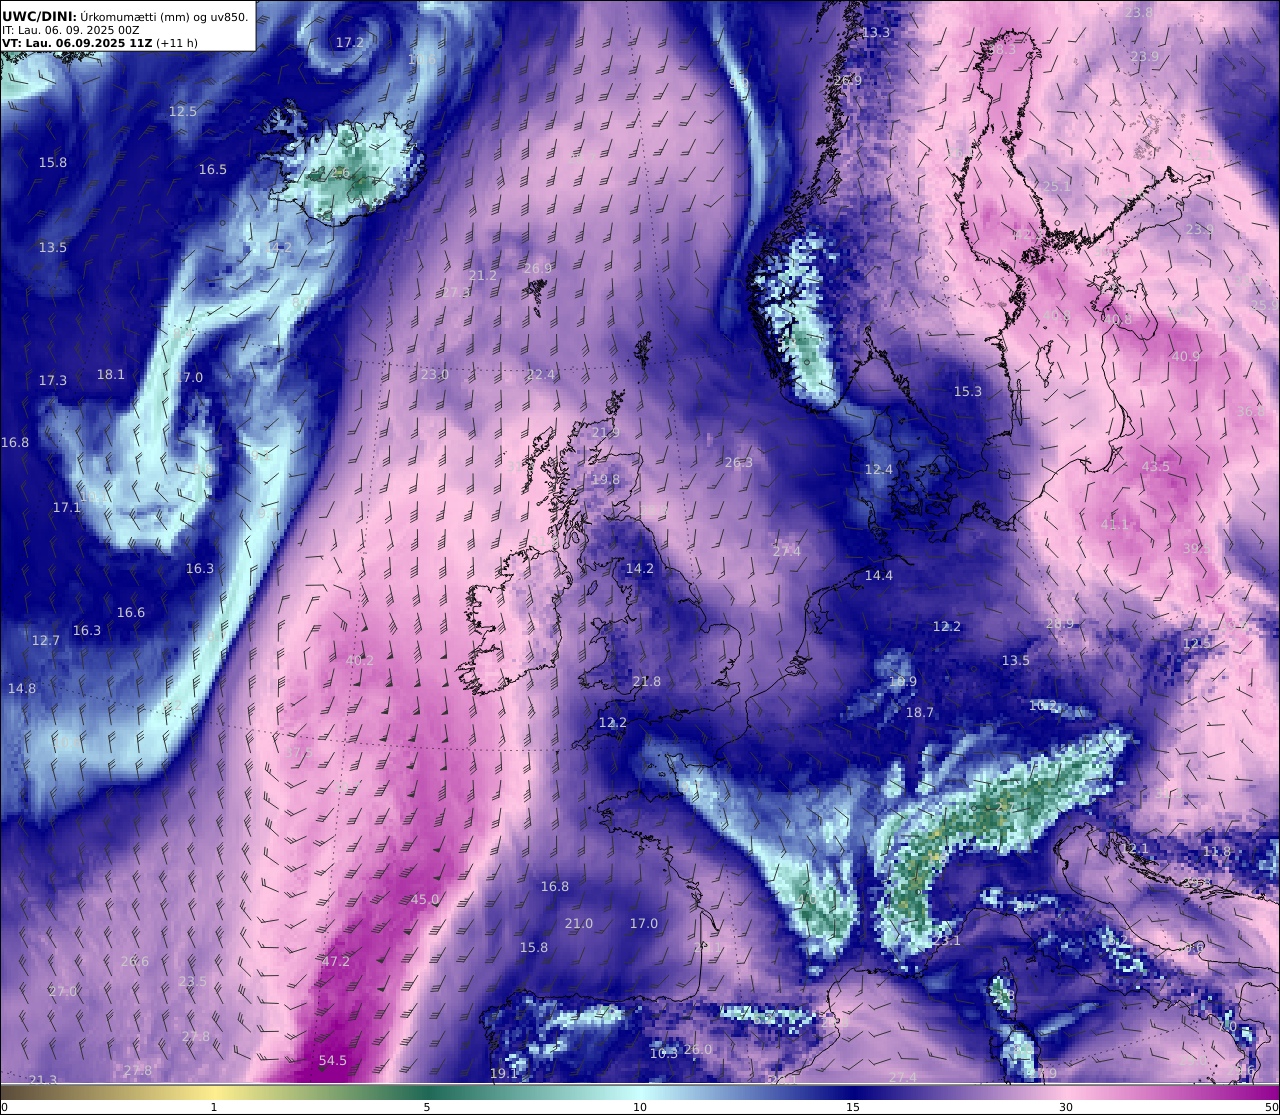Click the '41.1' map value
The height and width of the screenshot is (1115, 1280).
[1115, 525]
